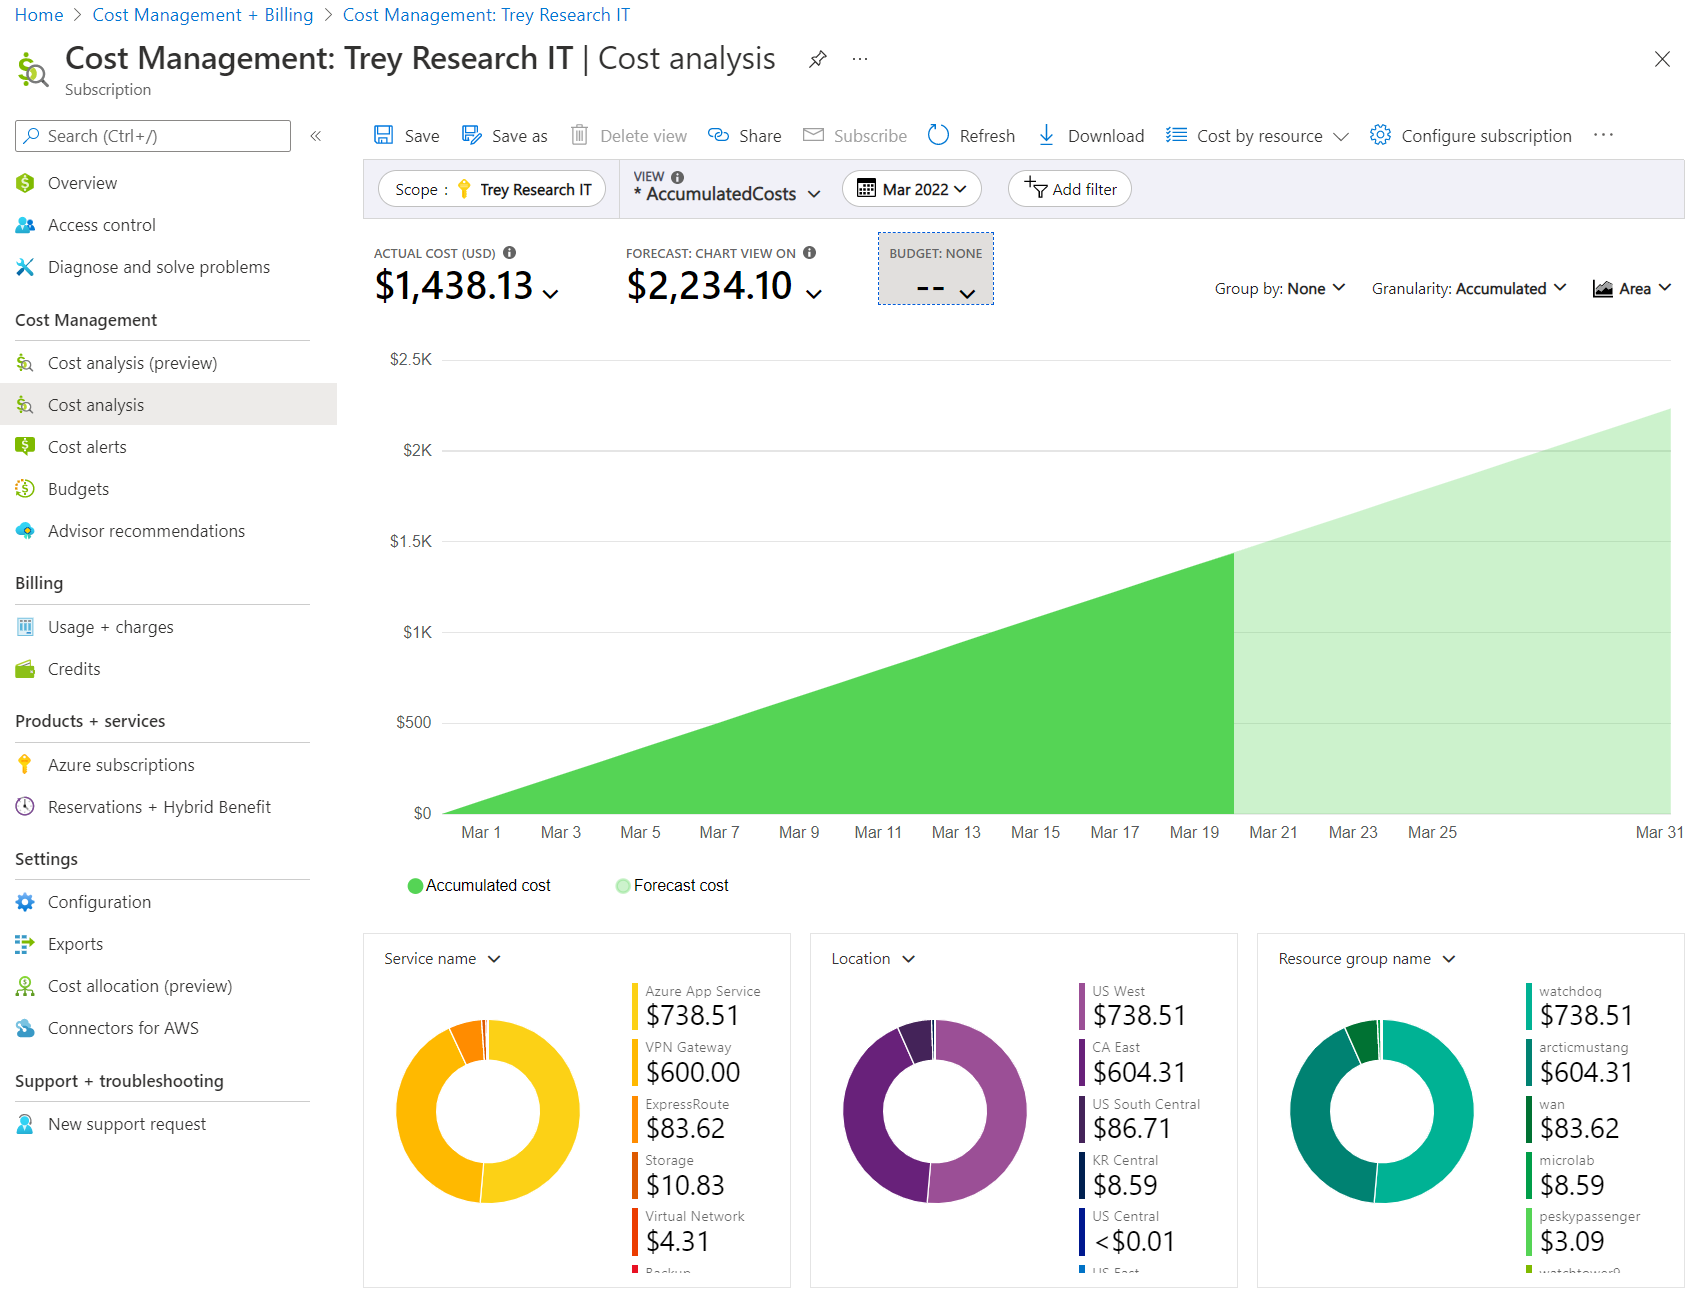The height and width of the screenshot is (1297, 1697).
Task: Open the Group by dropdown
Action: pos(1279,289)
